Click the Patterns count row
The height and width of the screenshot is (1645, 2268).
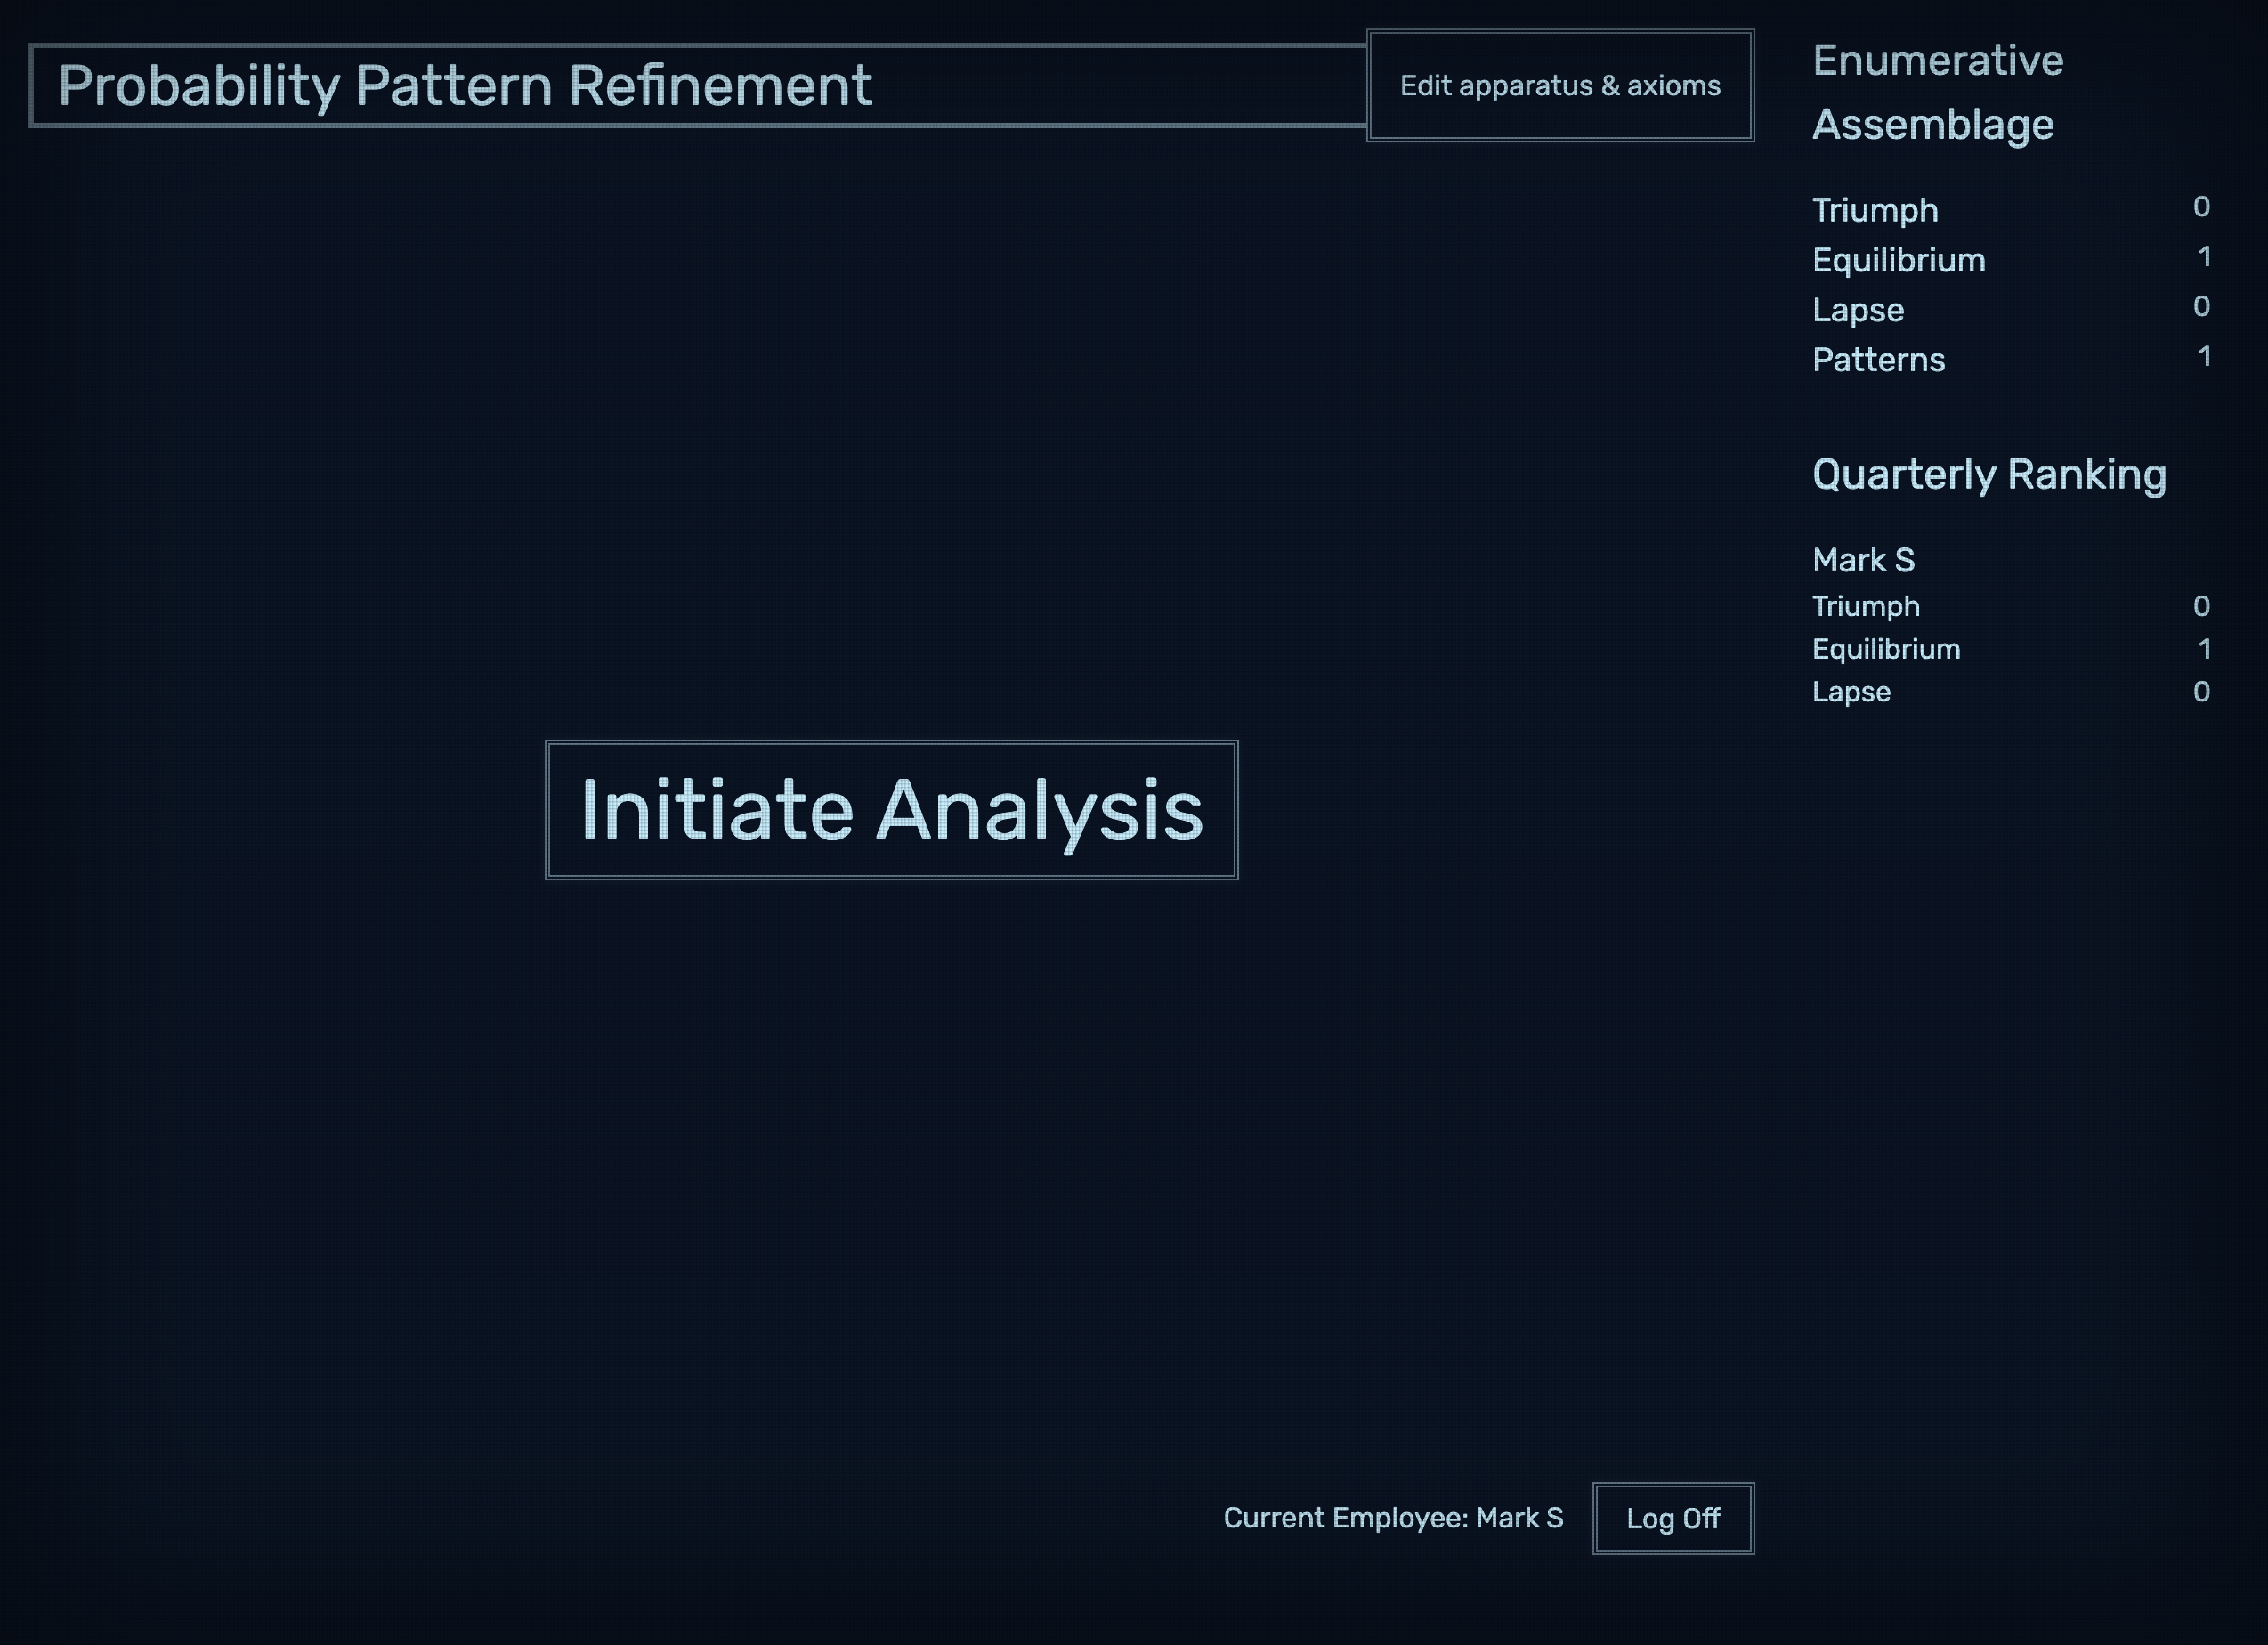tap(1878, 360)
